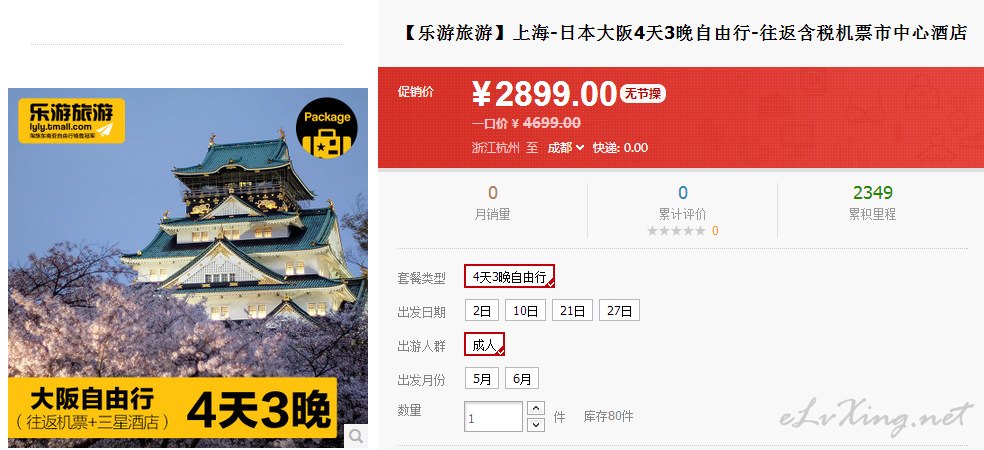Click into the quantity input field
This screenshot has height=450, width=984.
click(x=493, y=417)
